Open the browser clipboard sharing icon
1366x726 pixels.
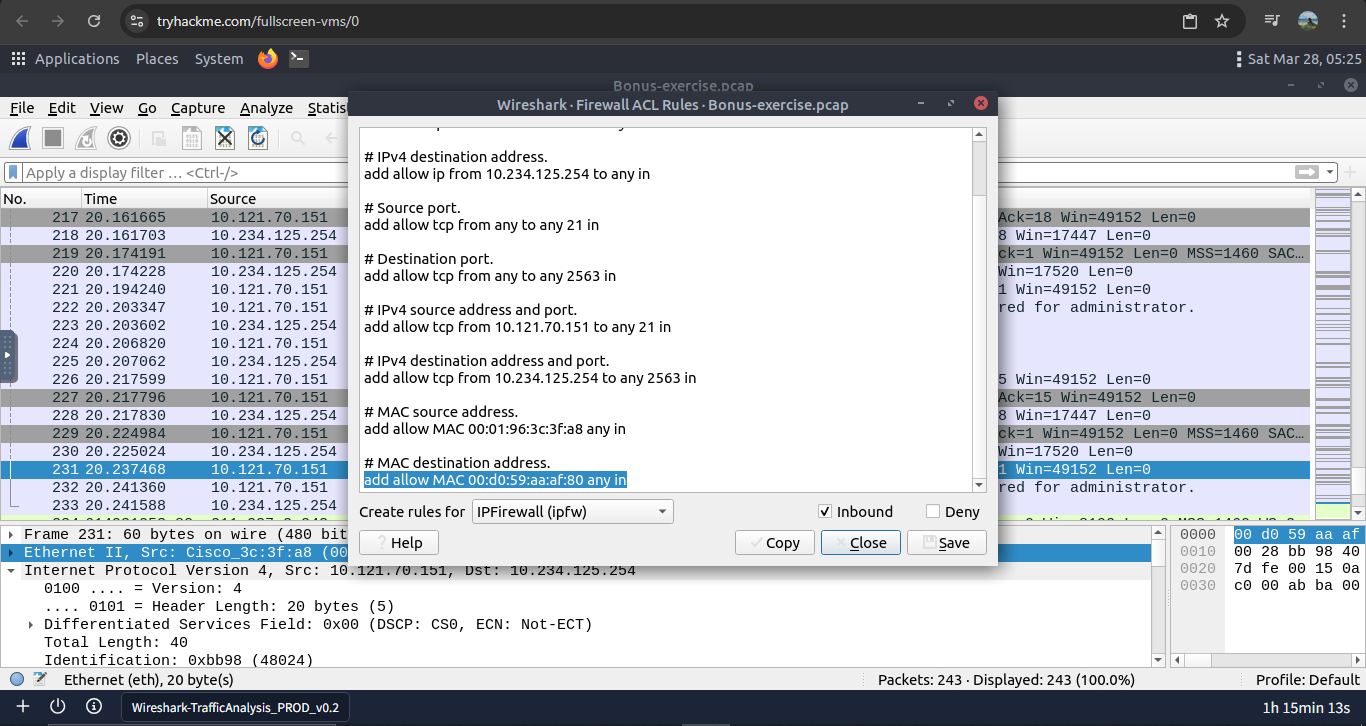point(1189,21)
